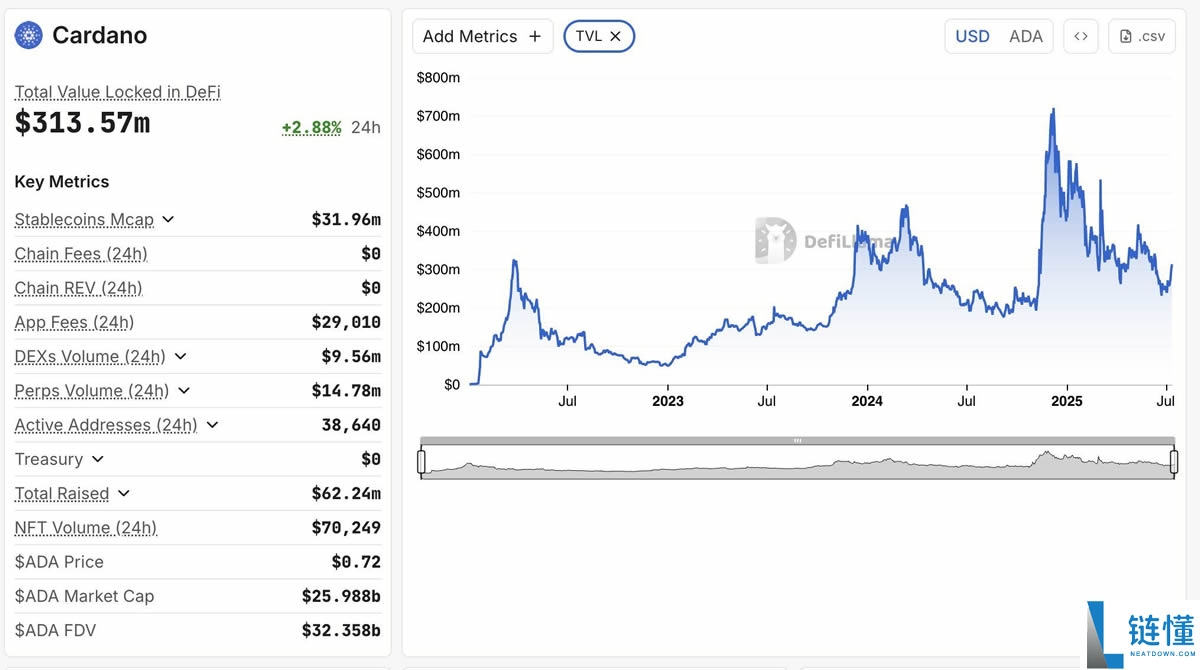Click the Active Addresses (24h) label
Screen dimensions: 1200x670
coord(105,425)
